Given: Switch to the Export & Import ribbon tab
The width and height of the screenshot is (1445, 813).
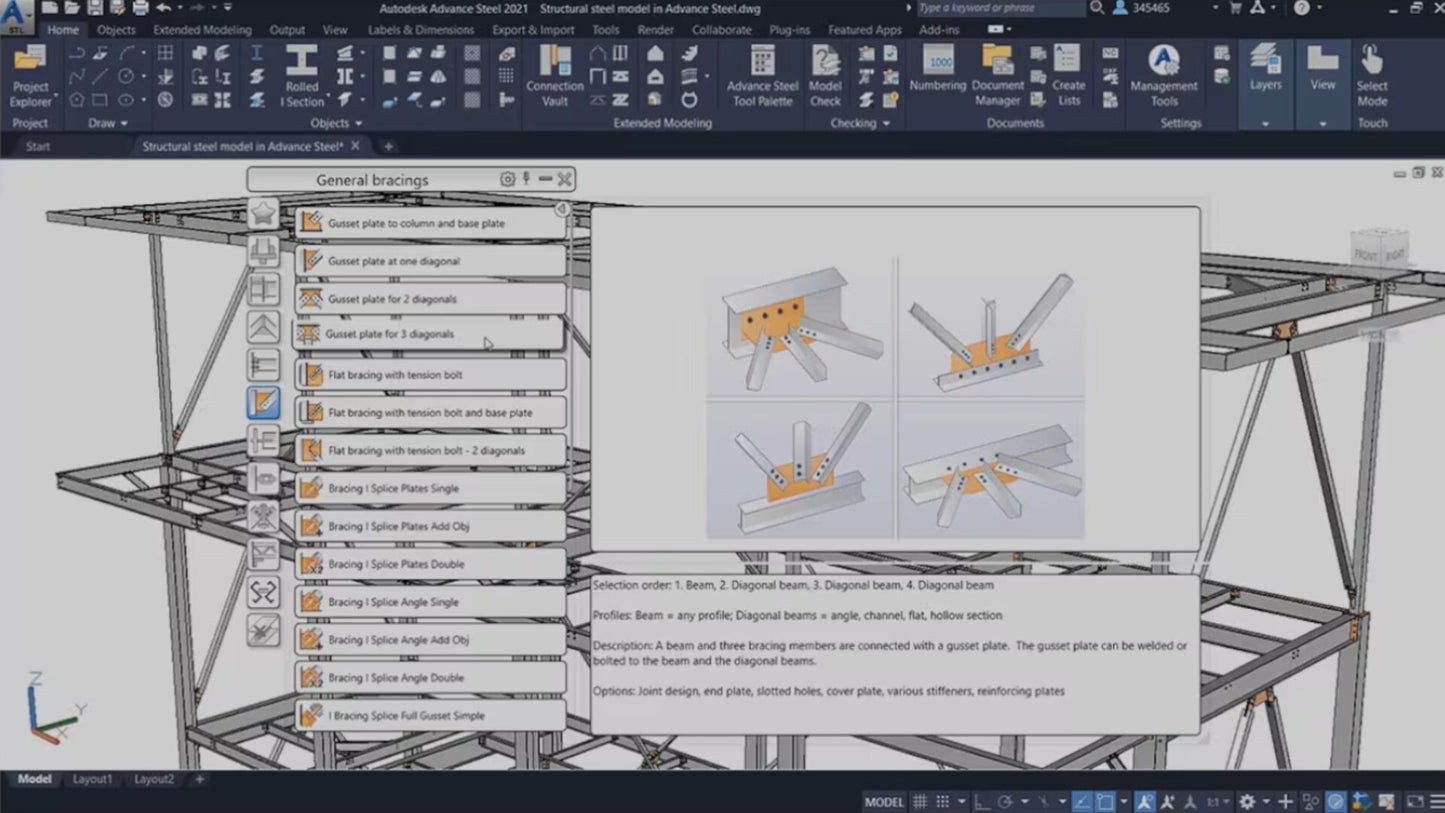Looking at the screenshot, I should pos(533,30).
